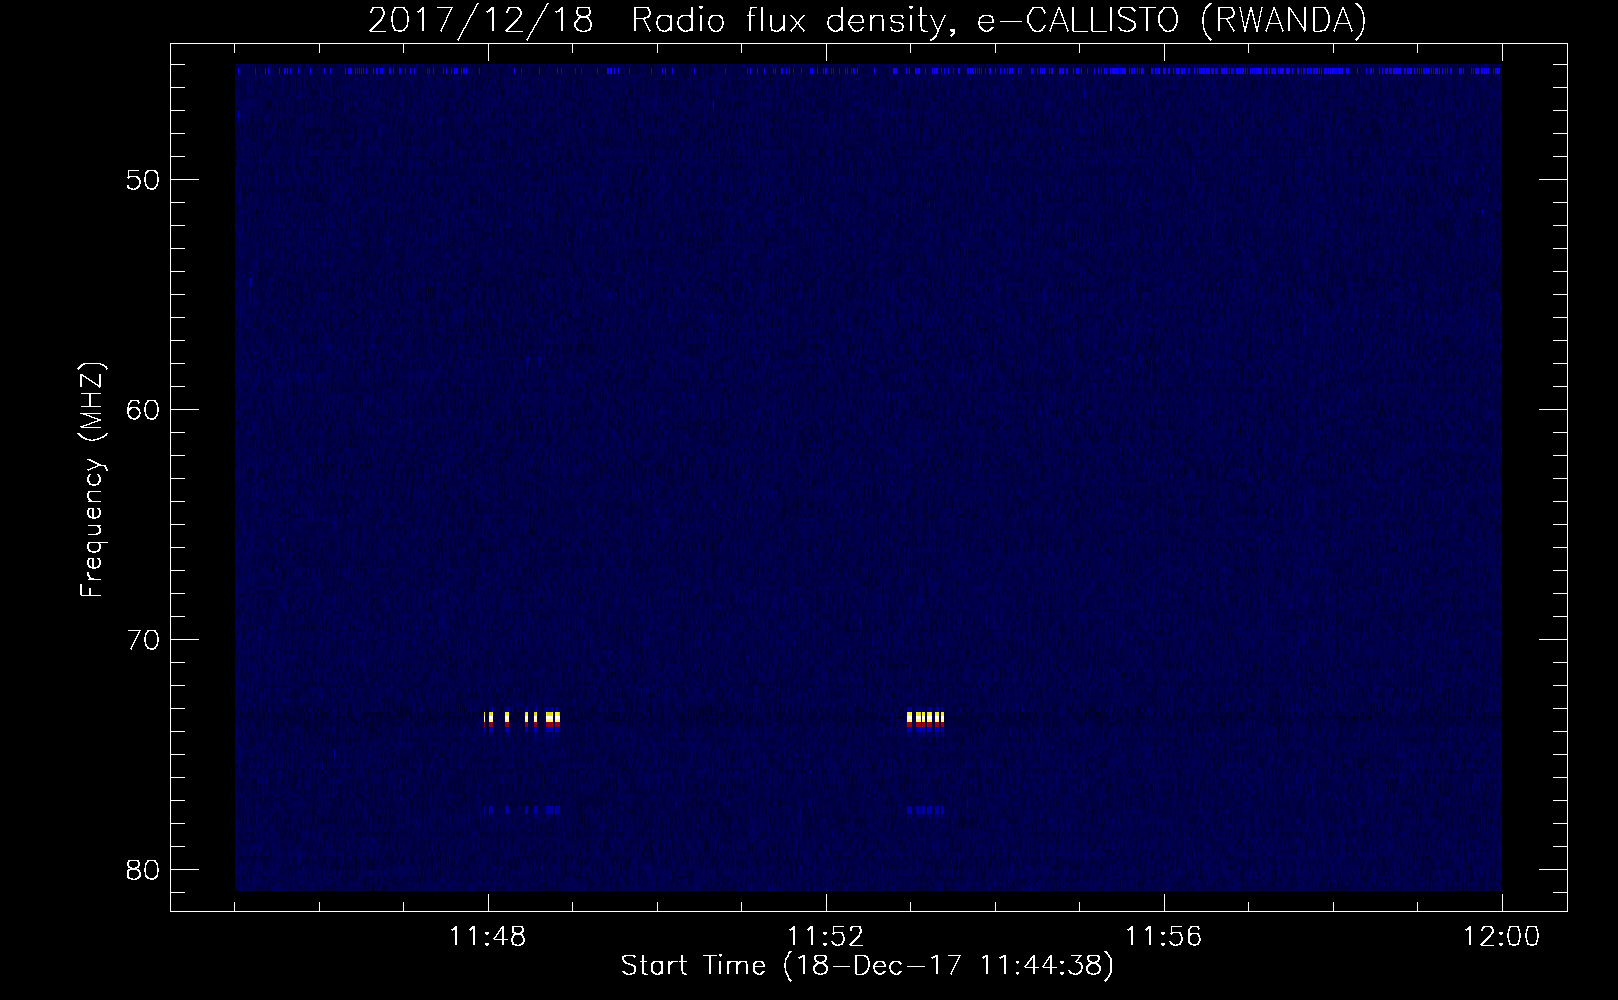The image size is (1618, 1000).
Task: Click the bright burst near 11:53 at 73 MHz
Action: (x=925, y=721)
